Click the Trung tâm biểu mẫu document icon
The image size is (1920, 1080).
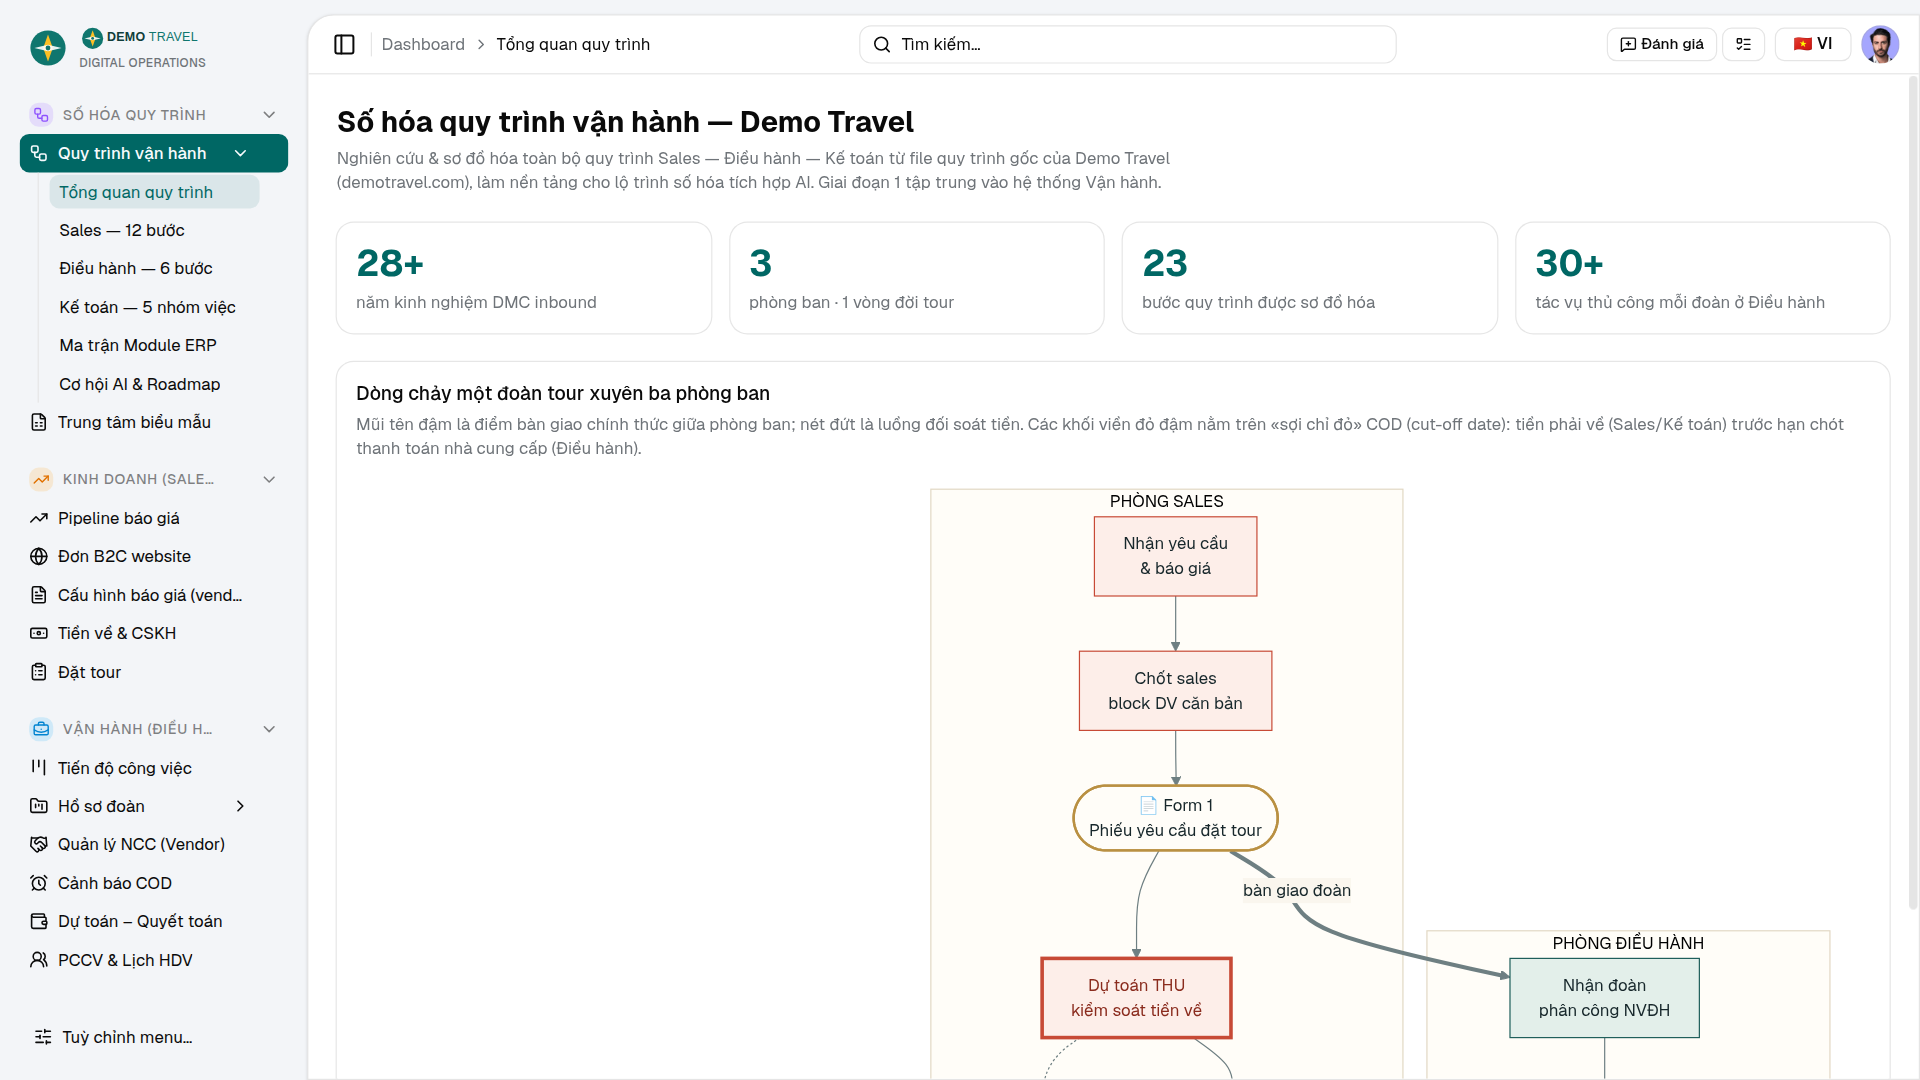[x=39, y=422]
